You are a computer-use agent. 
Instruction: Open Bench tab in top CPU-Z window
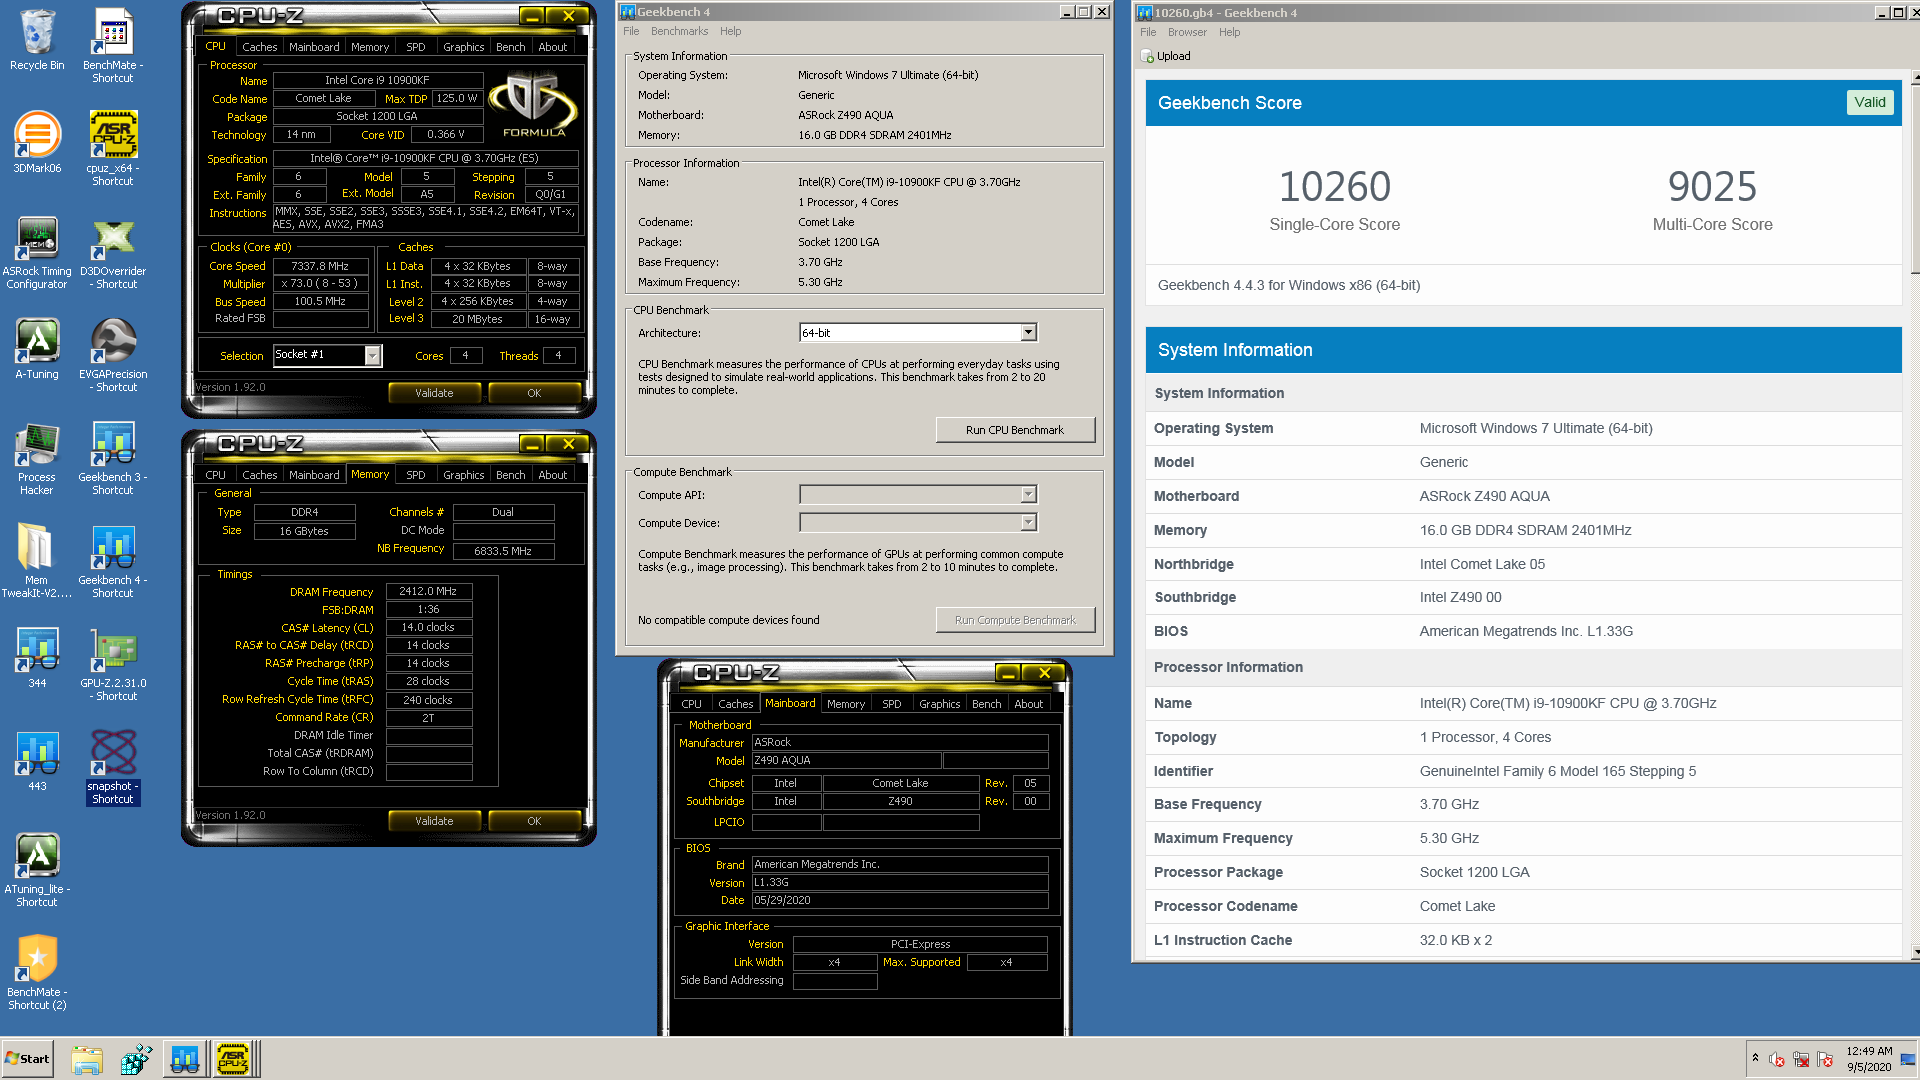(510, 47)
